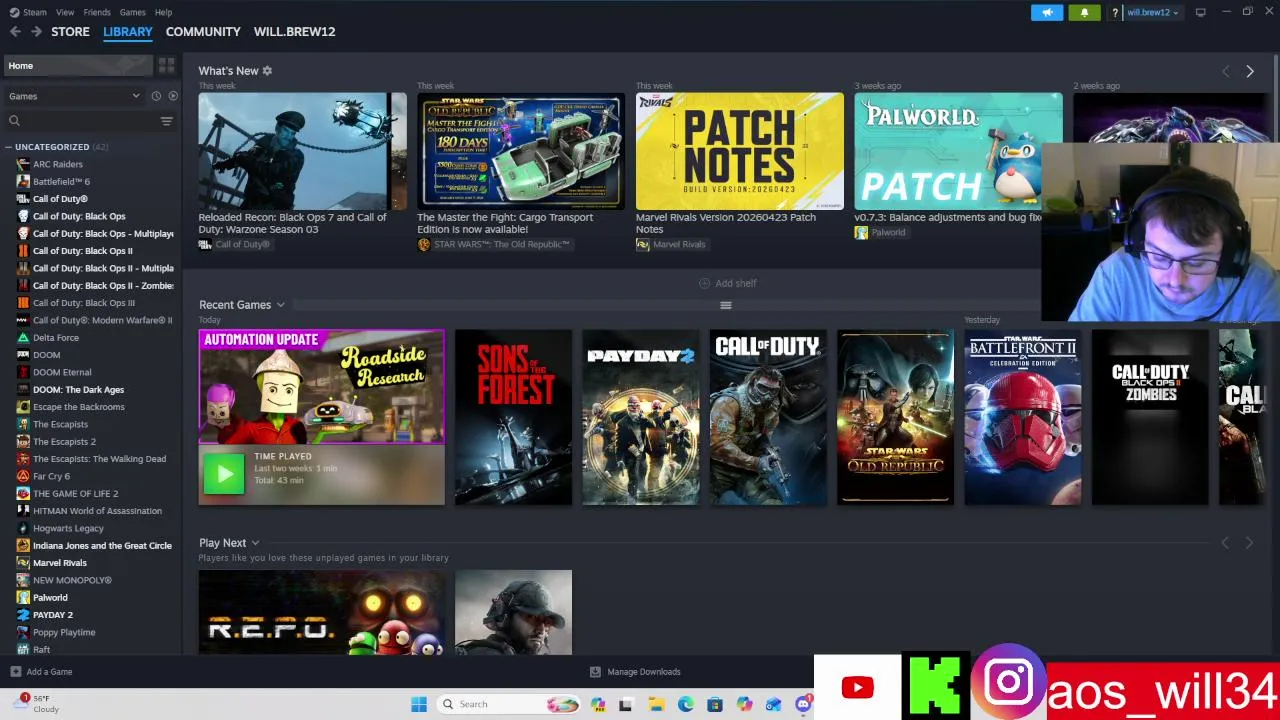Open Manage Downloads
1280x720 pixels.
coord(635,672)
